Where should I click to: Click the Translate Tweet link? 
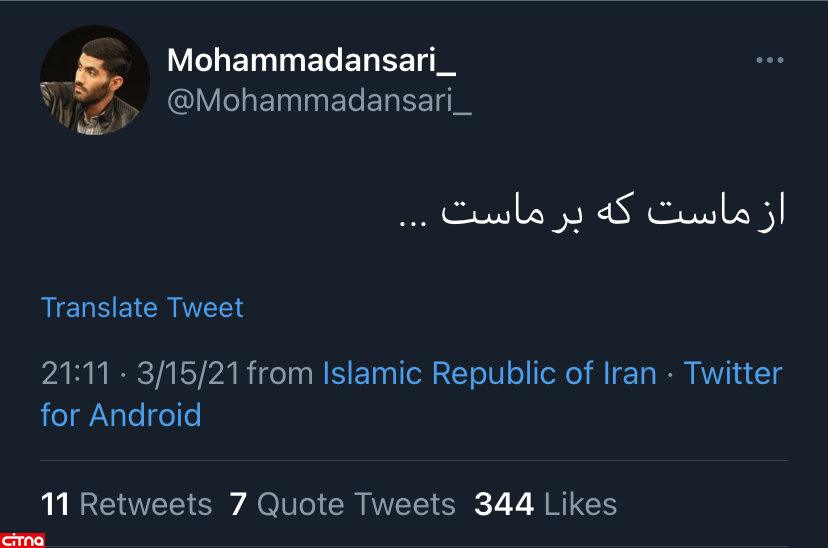[x=142, y=307]
